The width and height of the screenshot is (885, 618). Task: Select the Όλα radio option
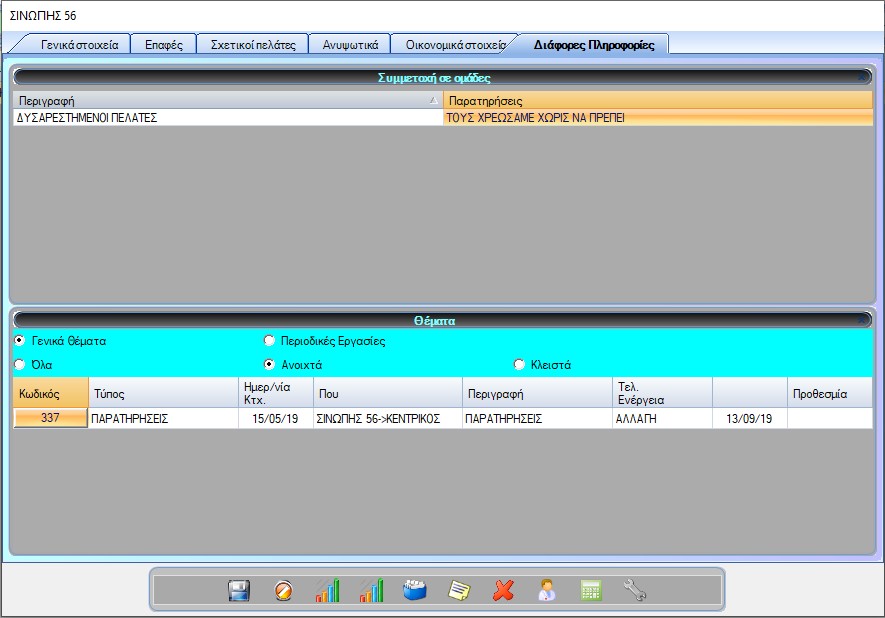(20, 365)
